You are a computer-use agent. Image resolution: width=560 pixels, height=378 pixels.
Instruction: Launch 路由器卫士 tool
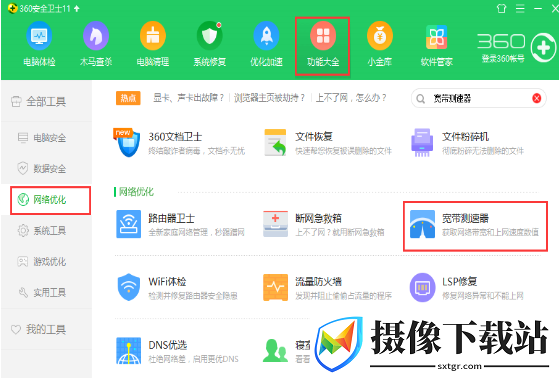pos(180,224)
